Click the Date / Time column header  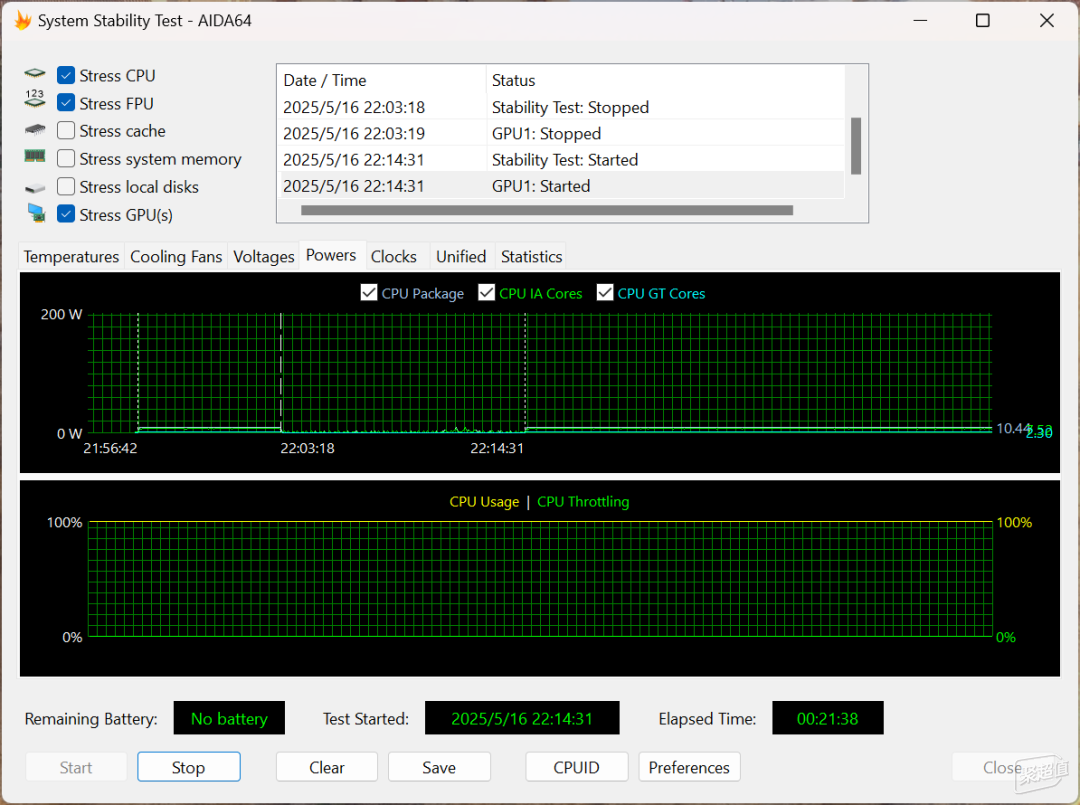(x=382, y=81)
